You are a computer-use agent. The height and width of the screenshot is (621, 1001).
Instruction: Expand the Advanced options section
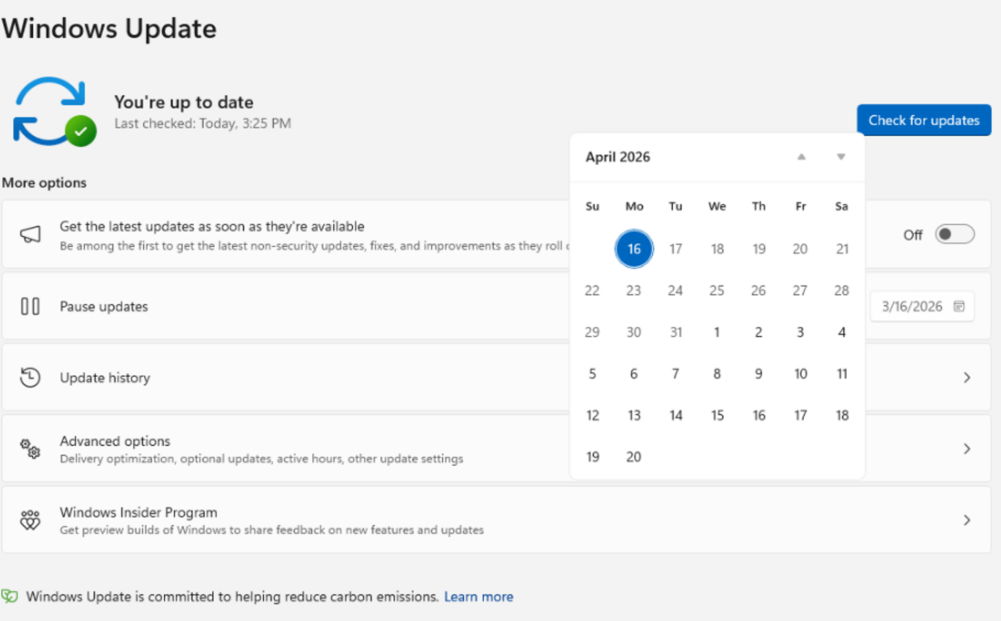966,448
